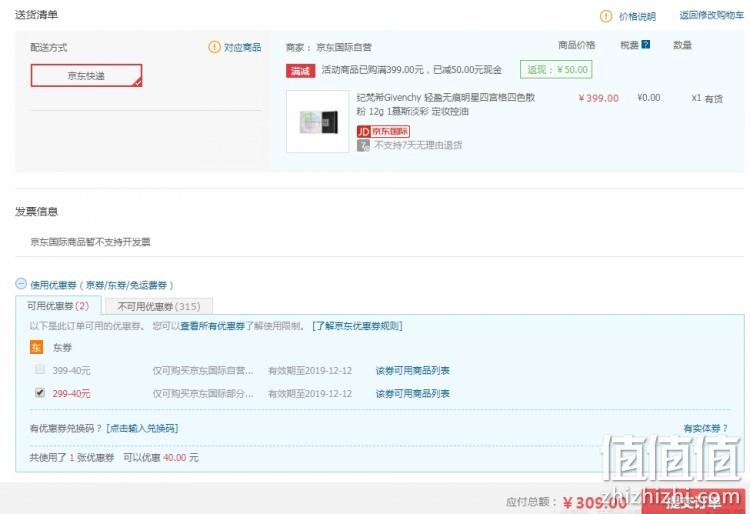
Task: Select the X1 quantity text
Action: click(696, 98)
